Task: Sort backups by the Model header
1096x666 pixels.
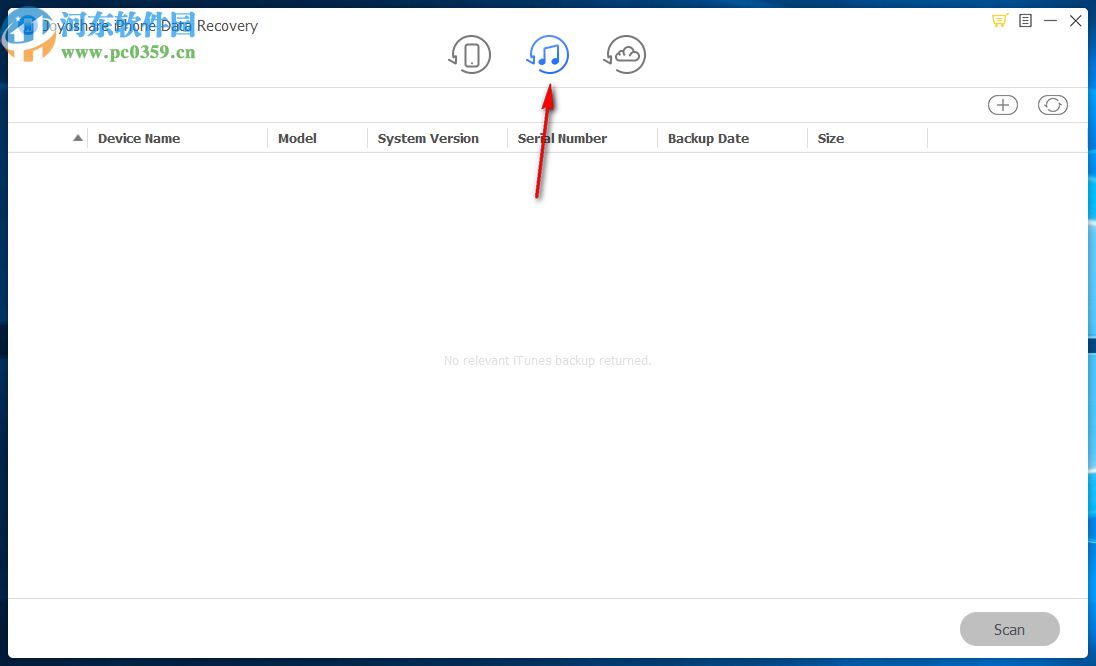Action: coord(297,138)
